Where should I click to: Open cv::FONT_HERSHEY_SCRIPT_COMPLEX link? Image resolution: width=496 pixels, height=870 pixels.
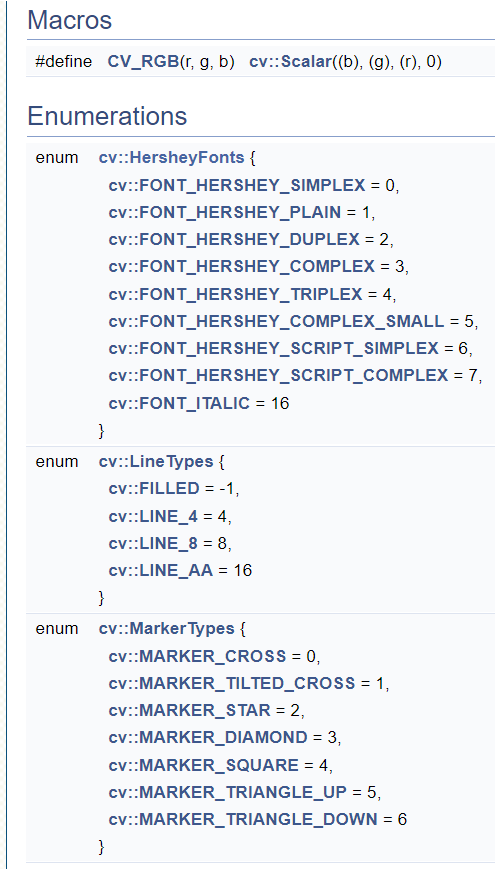pyautogui.click(x=278, y=376)
